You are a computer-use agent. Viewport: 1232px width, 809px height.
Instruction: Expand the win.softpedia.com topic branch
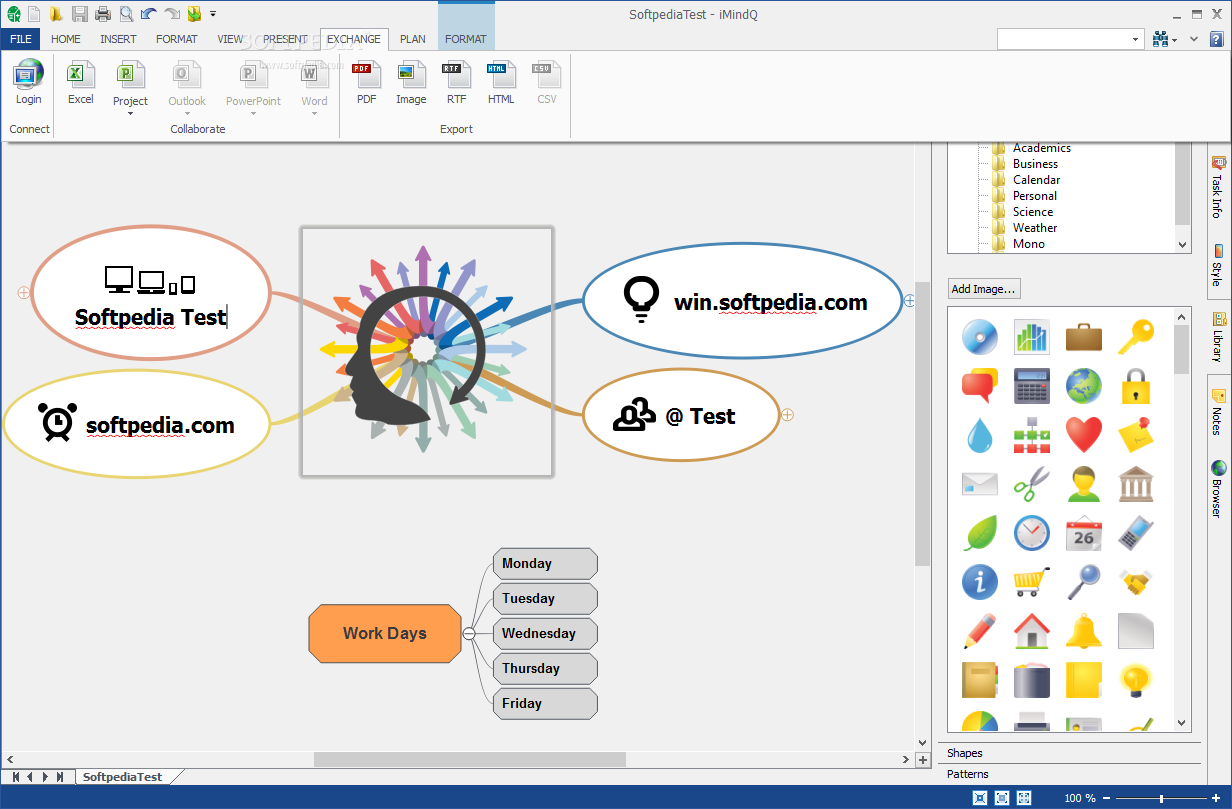tap(910, 300)
